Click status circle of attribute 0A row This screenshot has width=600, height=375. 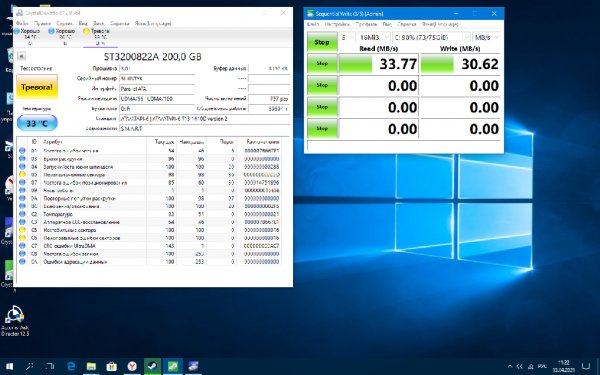22,198
